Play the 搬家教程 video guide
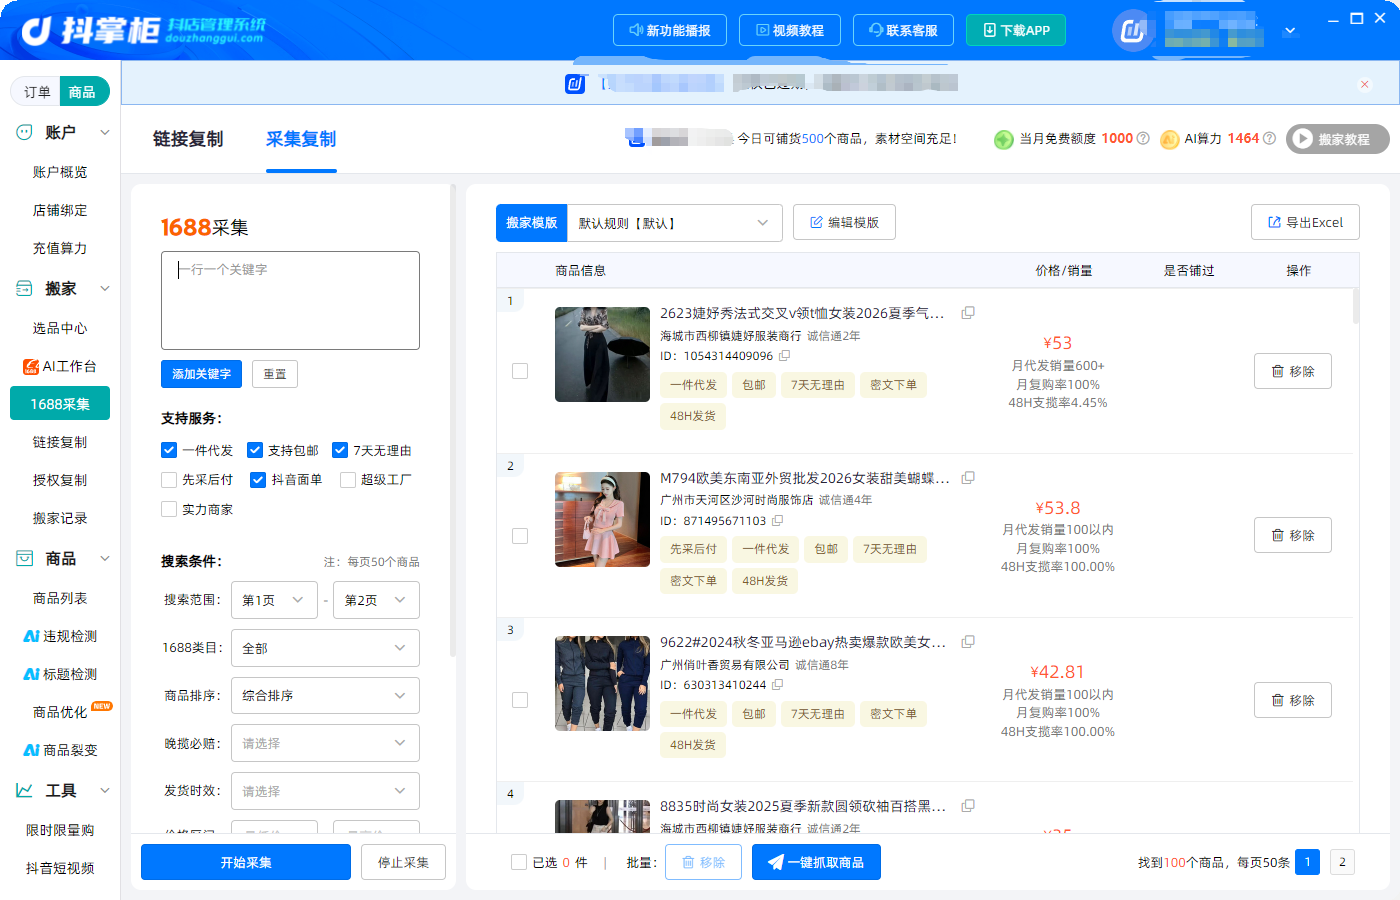Image resolution: width=1400 pixels, height=900 pixels. [x=1338, y=139]
